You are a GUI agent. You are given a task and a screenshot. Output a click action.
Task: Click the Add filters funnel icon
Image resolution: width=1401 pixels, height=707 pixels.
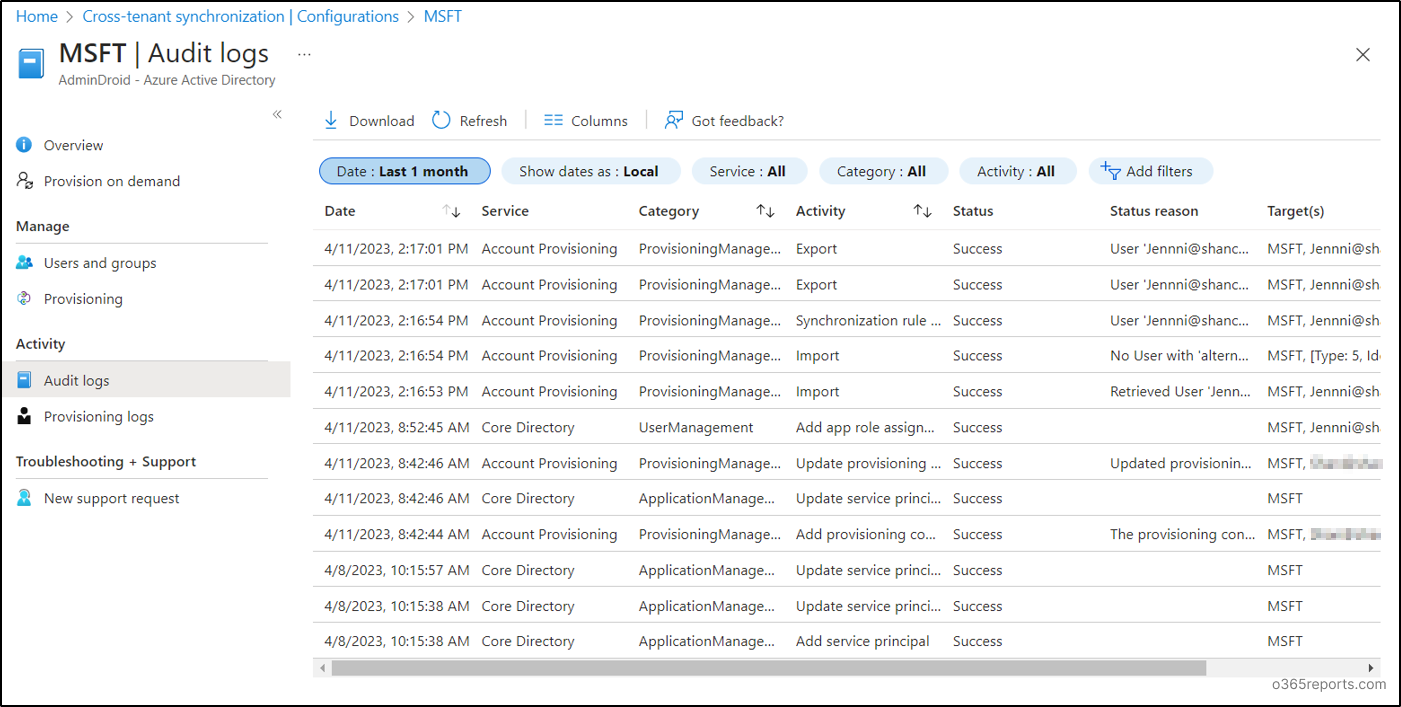coord(1112,171)
